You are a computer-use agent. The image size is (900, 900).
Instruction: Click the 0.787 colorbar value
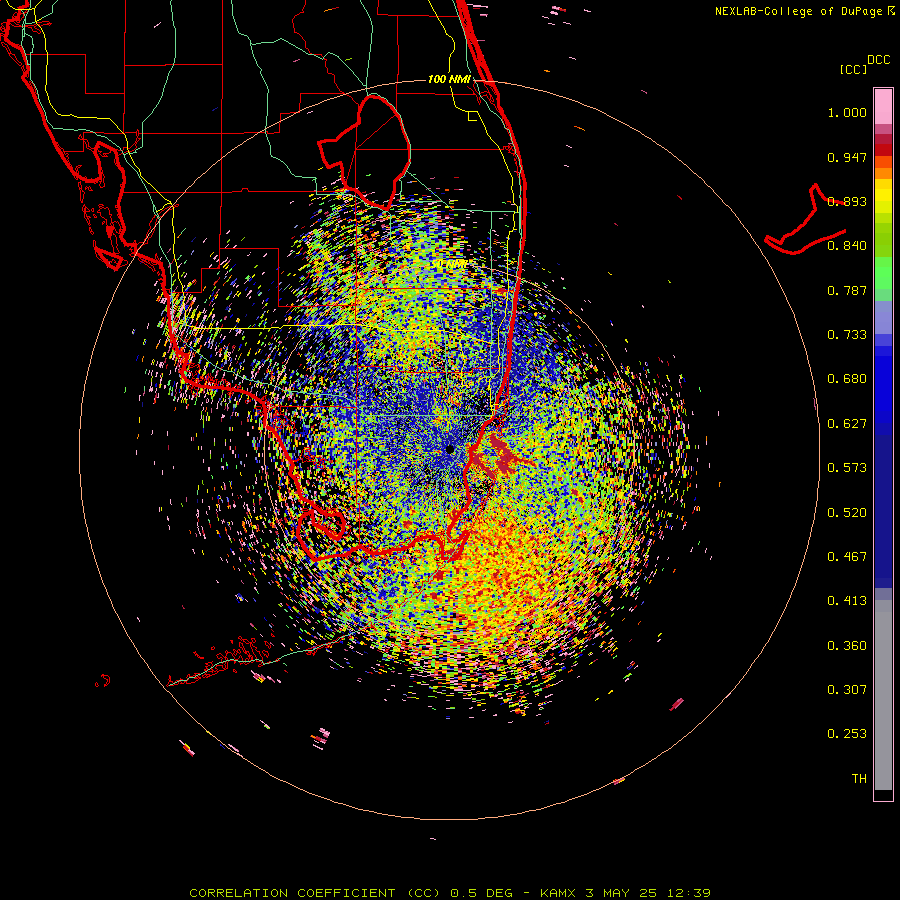click(x=847, y=290)
